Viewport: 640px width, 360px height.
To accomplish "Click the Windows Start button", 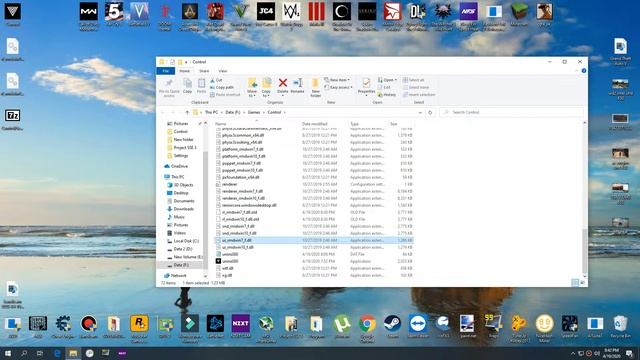I will point(8,353).
